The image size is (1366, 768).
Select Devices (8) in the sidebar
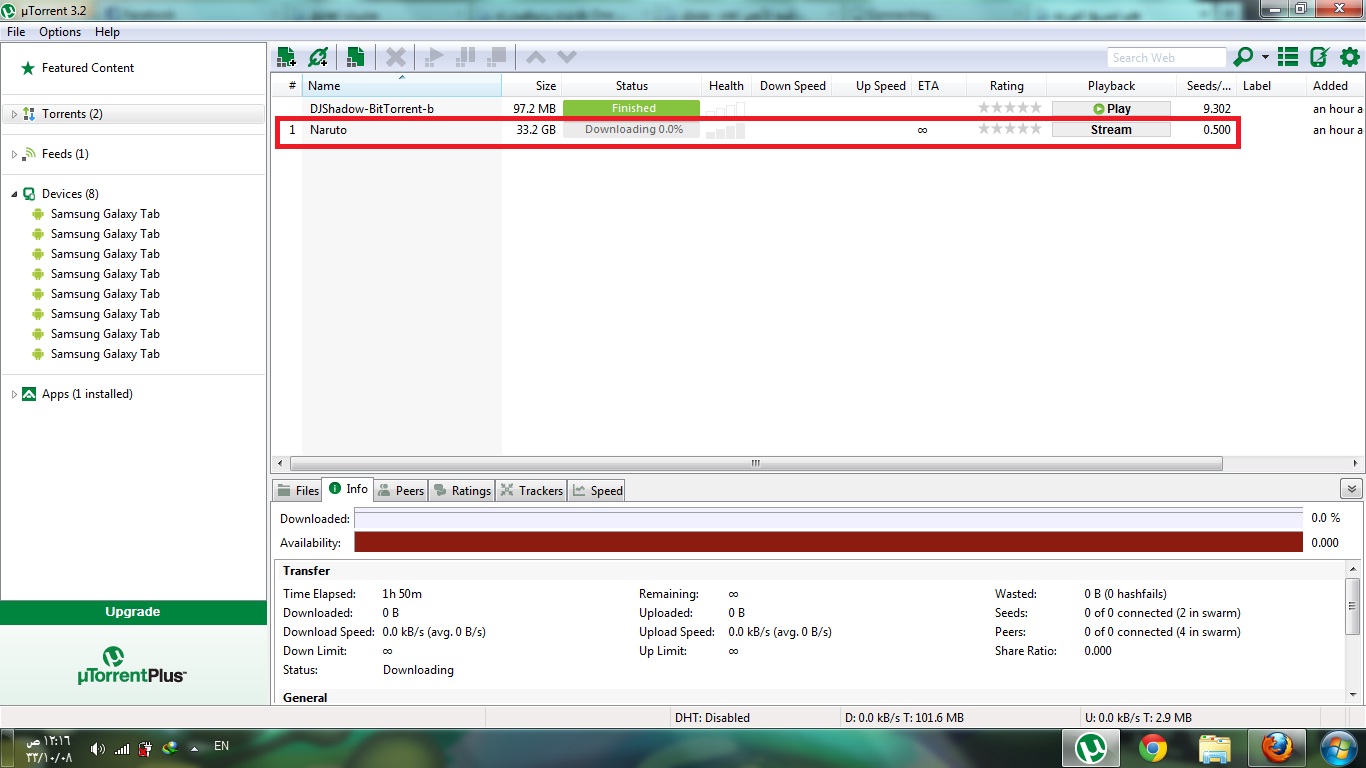point(70,194)
